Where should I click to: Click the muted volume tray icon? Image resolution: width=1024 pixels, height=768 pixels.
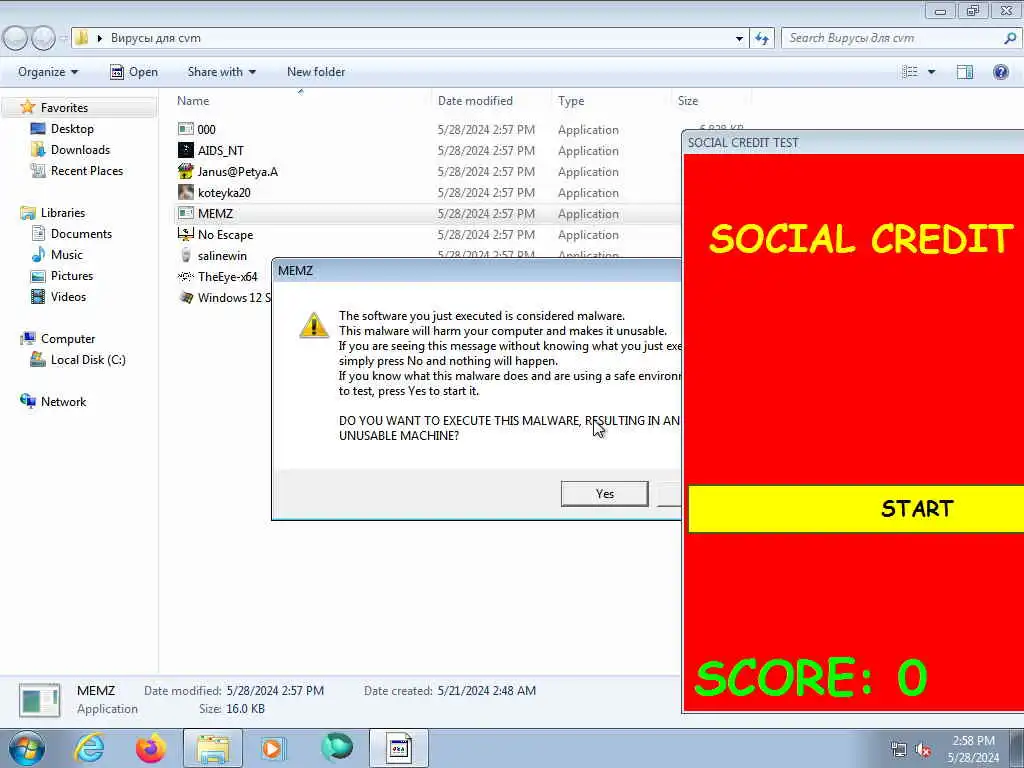tap(923, 749)
